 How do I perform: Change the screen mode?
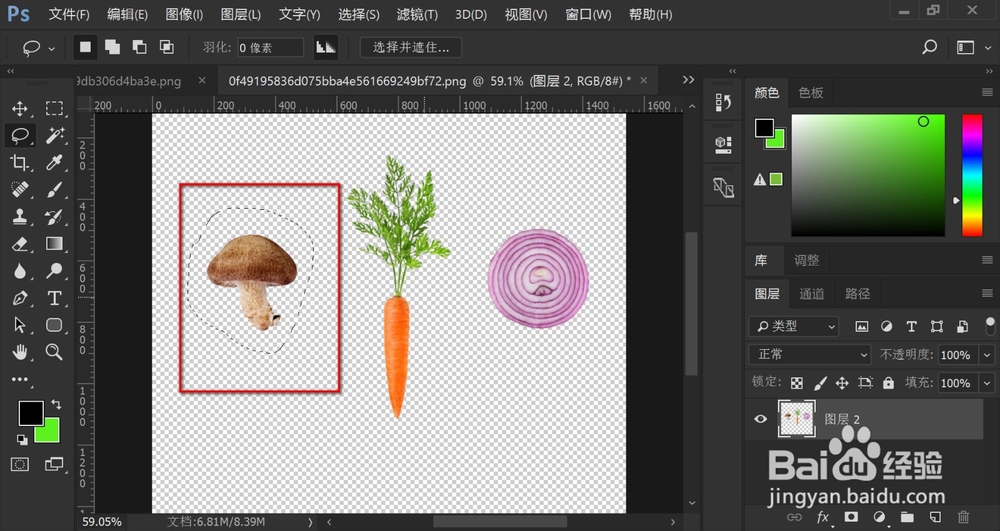coord(54,465)
